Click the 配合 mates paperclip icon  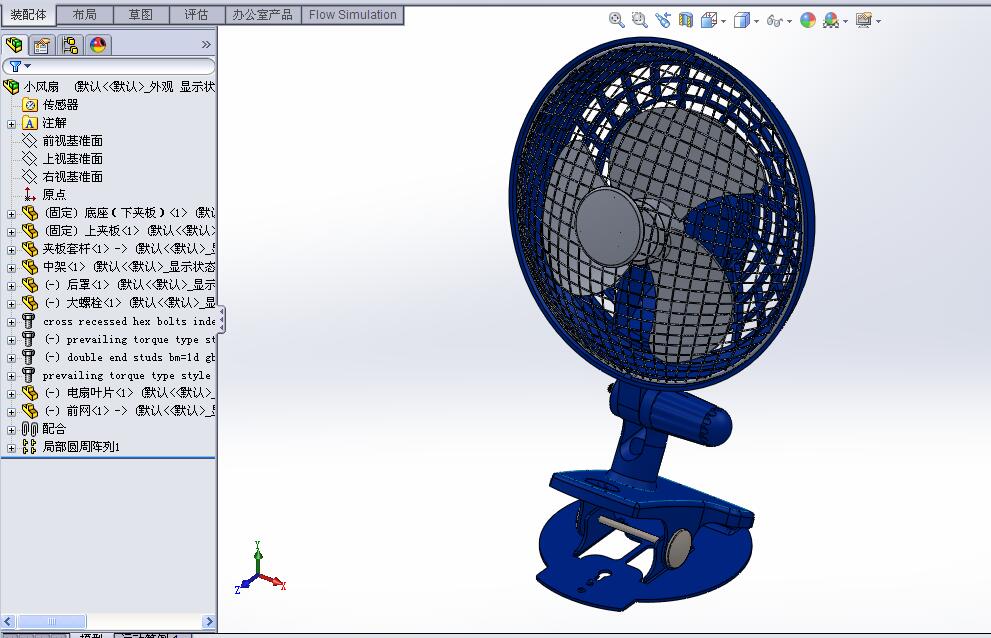coord(30,429)
